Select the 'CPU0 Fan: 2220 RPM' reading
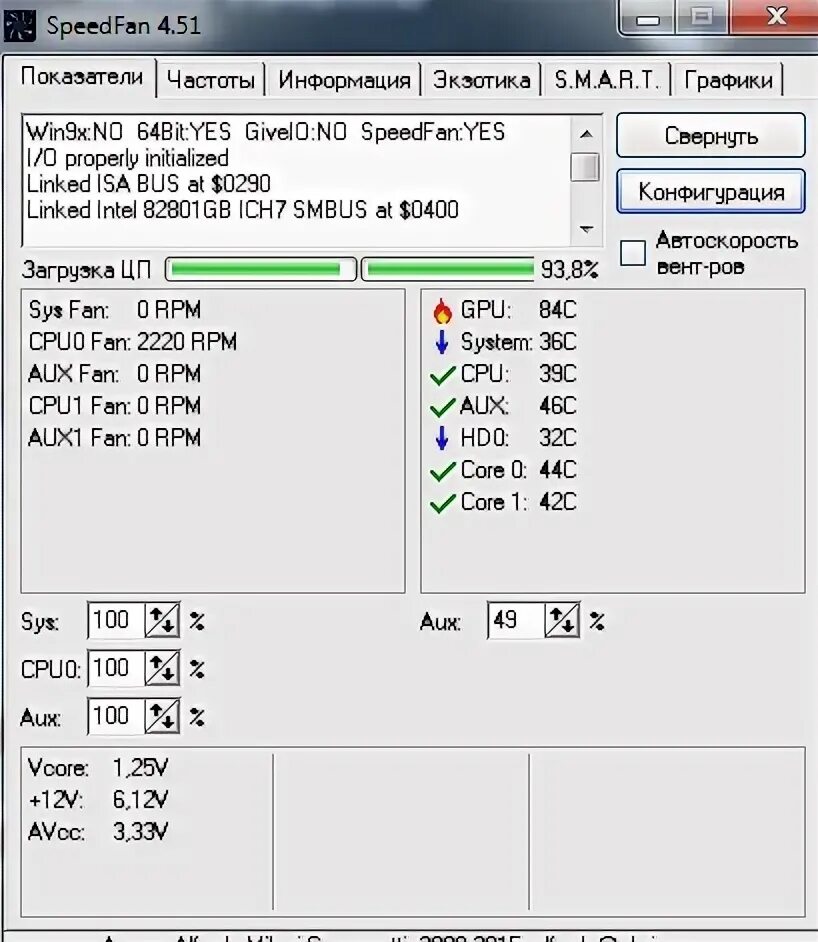Viewport: 818px width, 942px height. click(x=132, y=342)
